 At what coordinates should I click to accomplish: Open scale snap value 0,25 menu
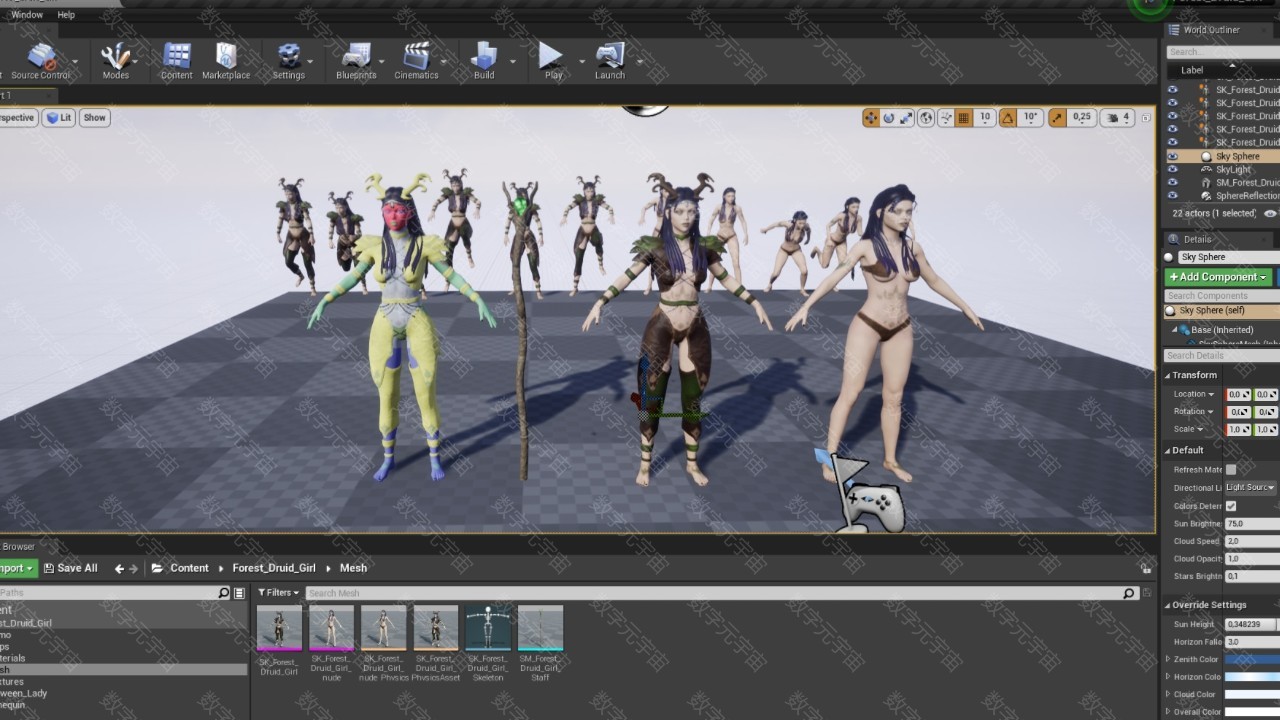tap(1082, 118)
